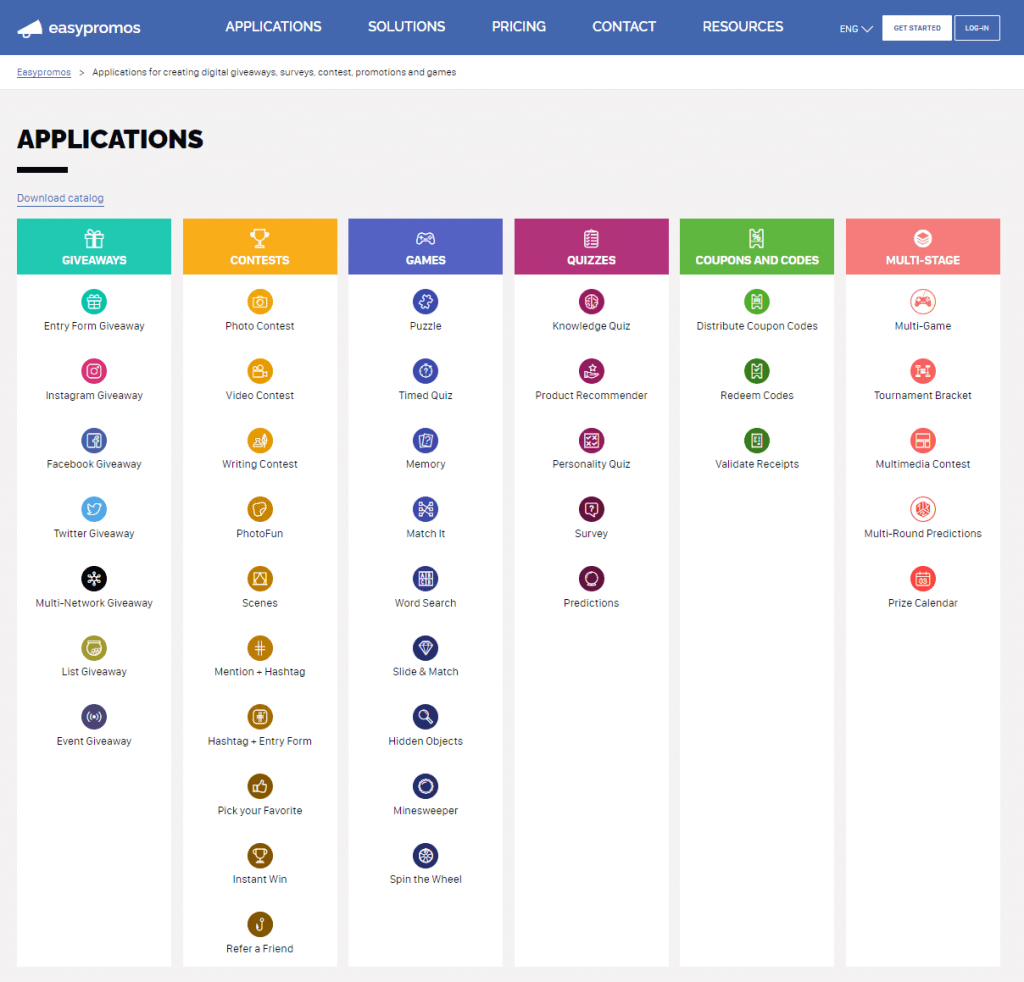Select the Instant Win trophy icon
Image resolution: width=1024 pixels, height=982 pixels.
[260, 855]
